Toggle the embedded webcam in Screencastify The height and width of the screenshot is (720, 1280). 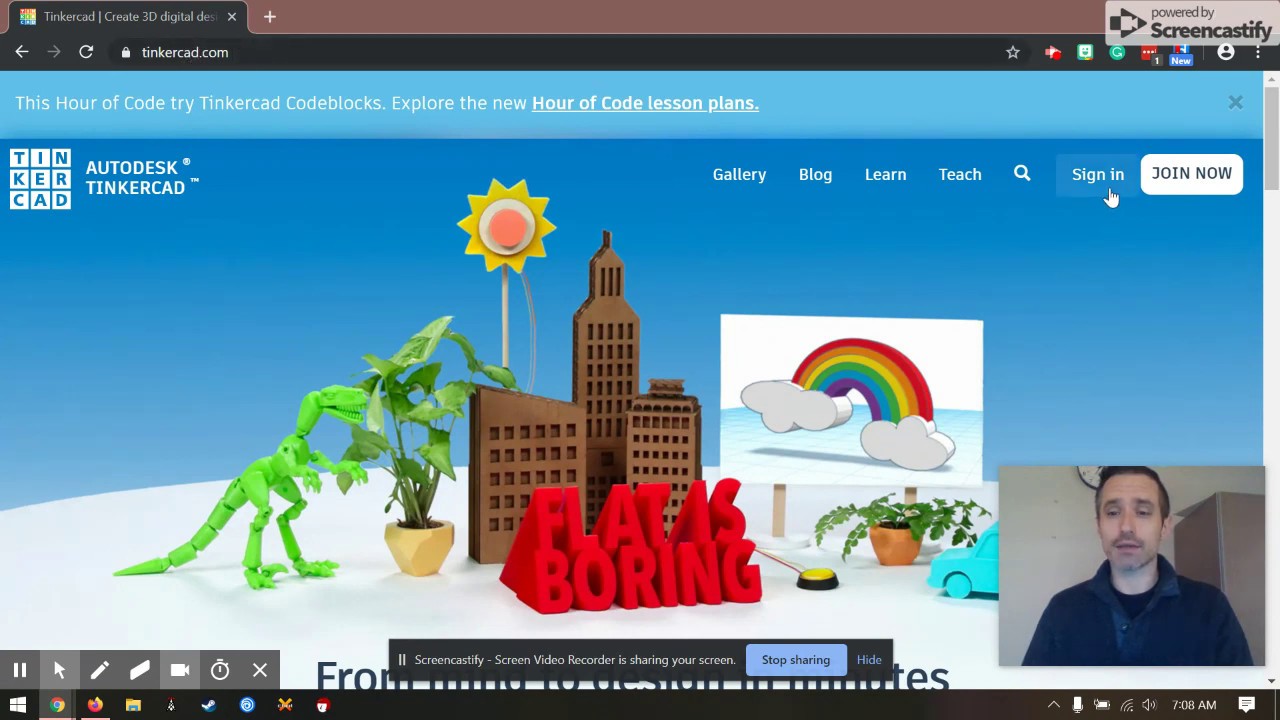point(180,670)
